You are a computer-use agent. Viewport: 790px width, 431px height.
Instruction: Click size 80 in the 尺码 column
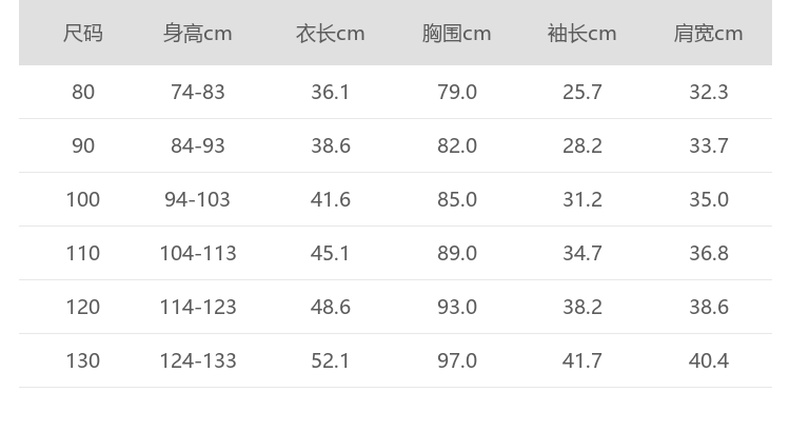coord(83,92)
